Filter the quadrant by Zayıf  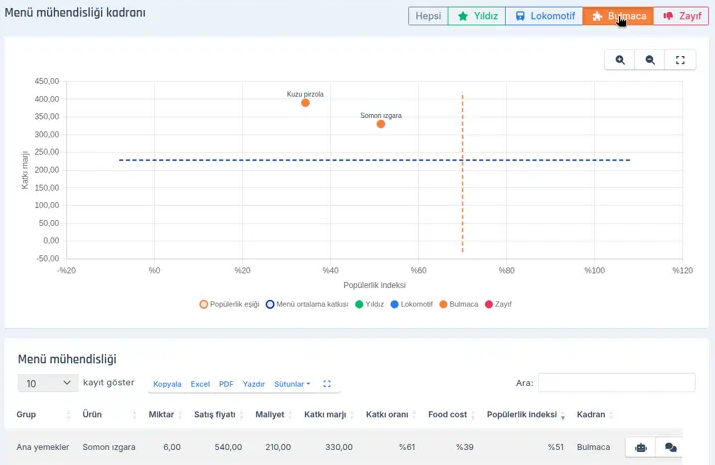pos(681,16)
